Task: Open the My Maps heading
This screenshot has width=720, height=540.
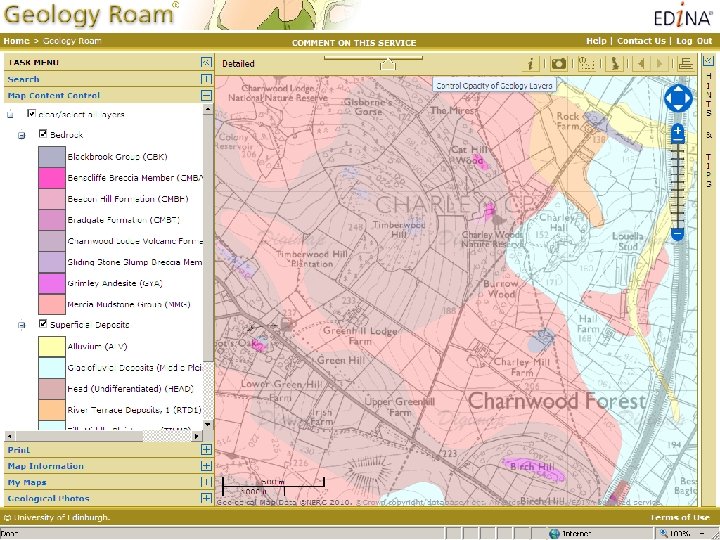Action: pyautogui.click(x=27, y=482)
